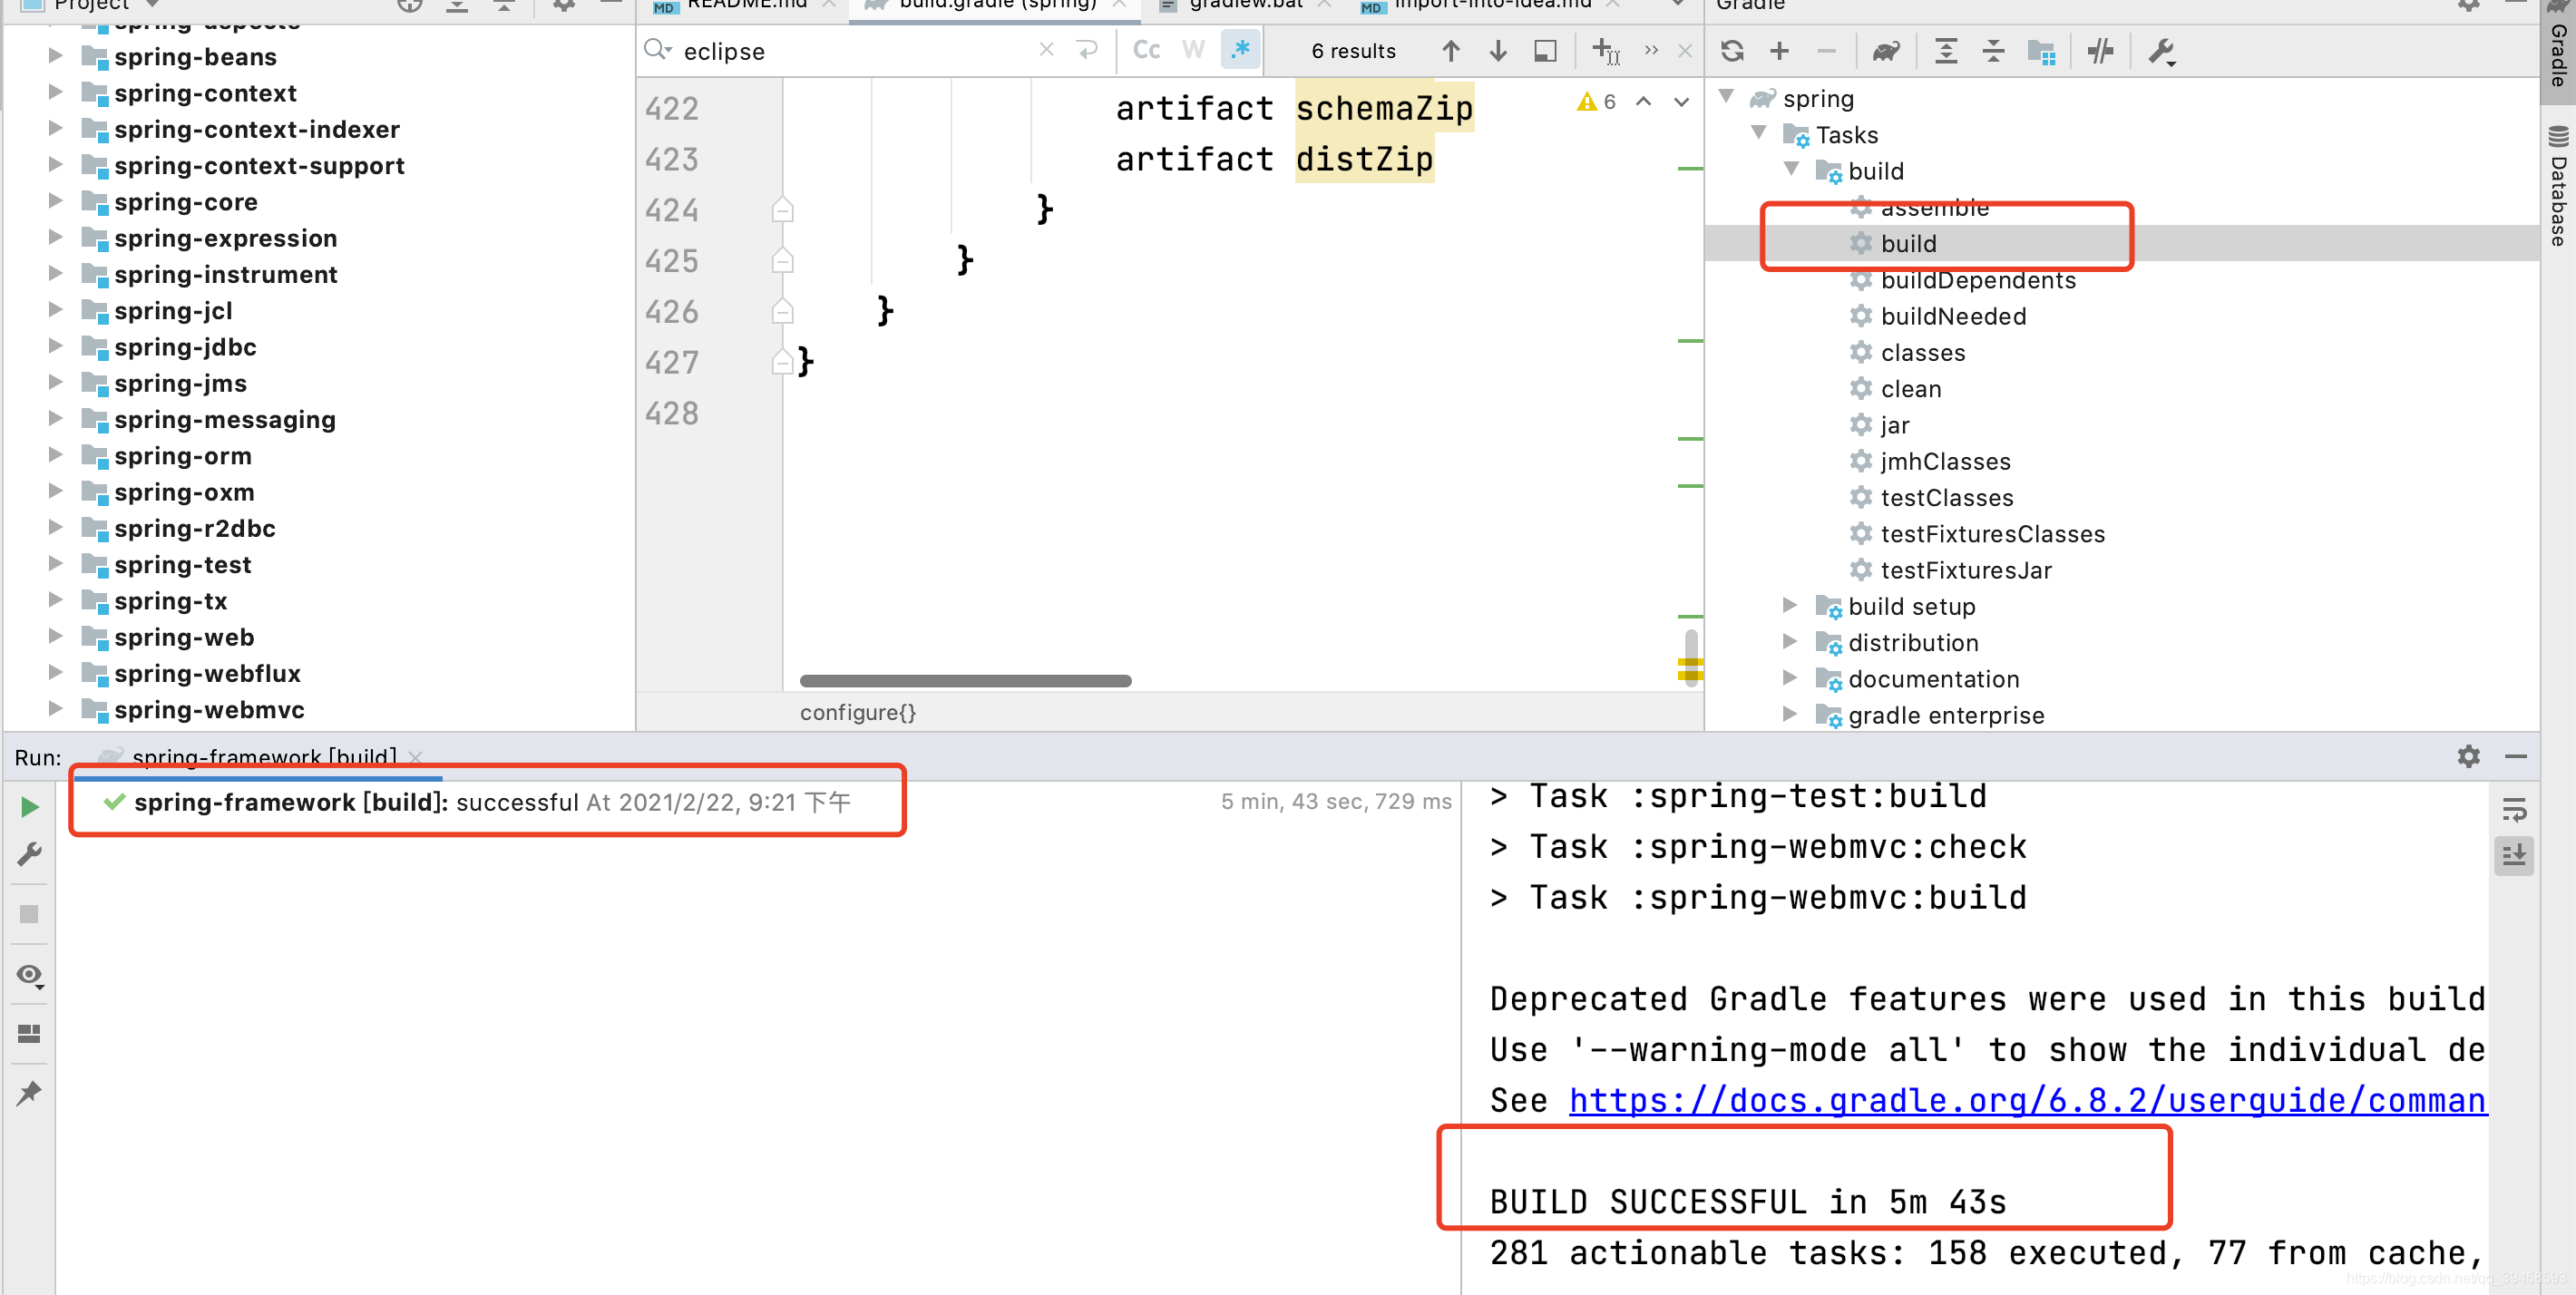Toggle Gradle offline mode icon
The height and width of the screenshot is (1295, 2576).
click(2100, 51)
